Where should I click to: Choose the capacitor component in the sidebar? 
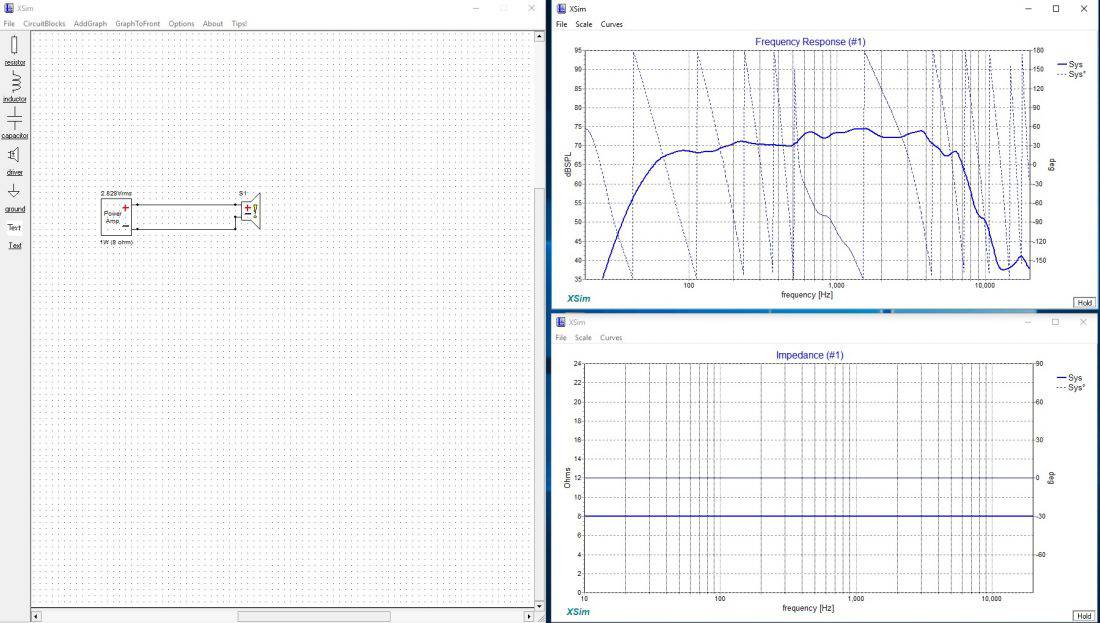(14, 119)
